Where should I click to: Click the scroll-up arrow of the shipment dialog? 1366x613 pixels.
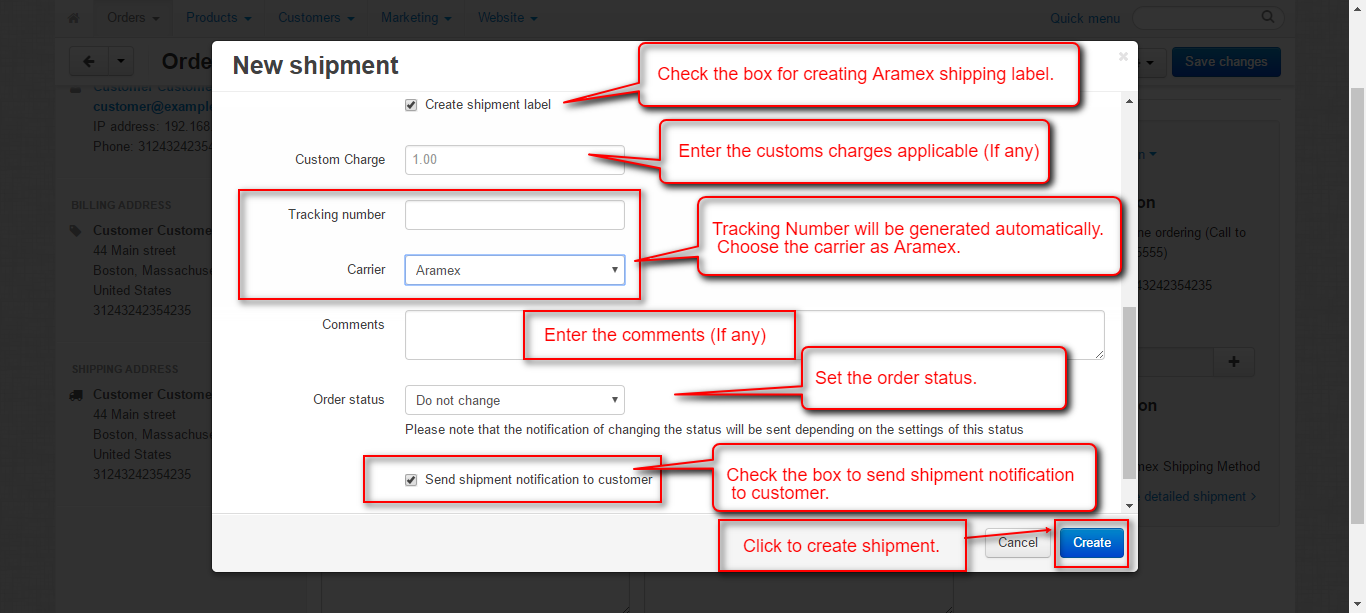coord(1130,101)
